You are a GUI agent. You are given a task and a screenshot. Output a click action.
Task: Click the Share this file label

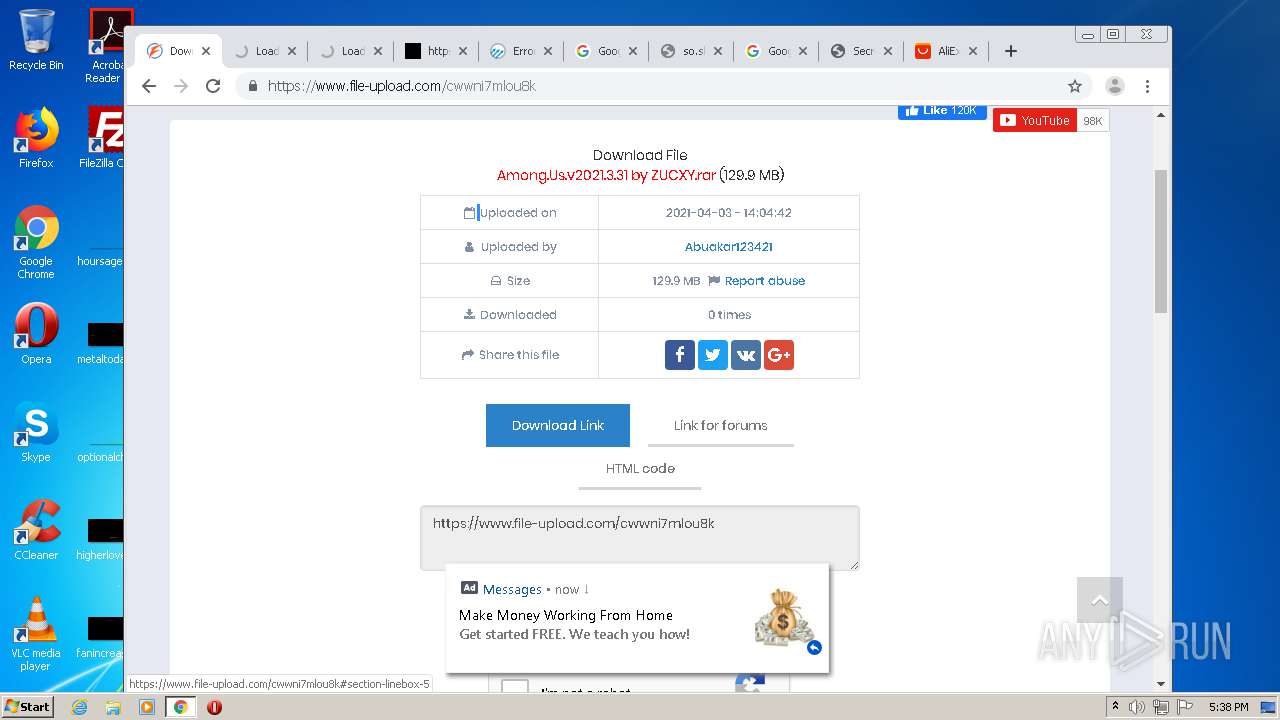pyautogui.click(x=519, y=355)
